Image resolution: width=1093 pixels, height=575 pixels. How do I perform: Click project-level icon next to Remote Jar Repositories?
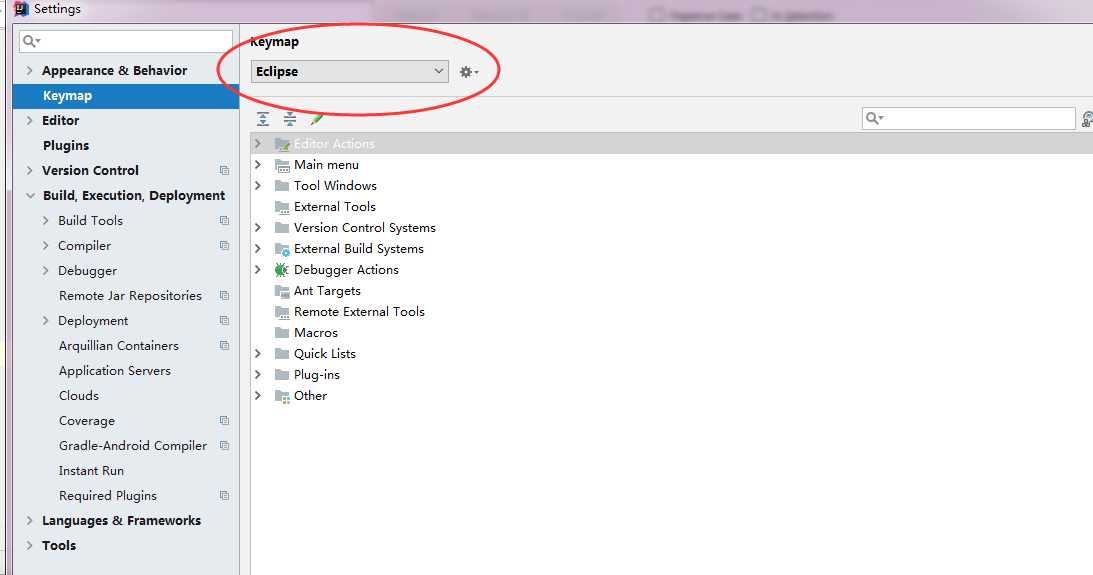click(224, 296)
